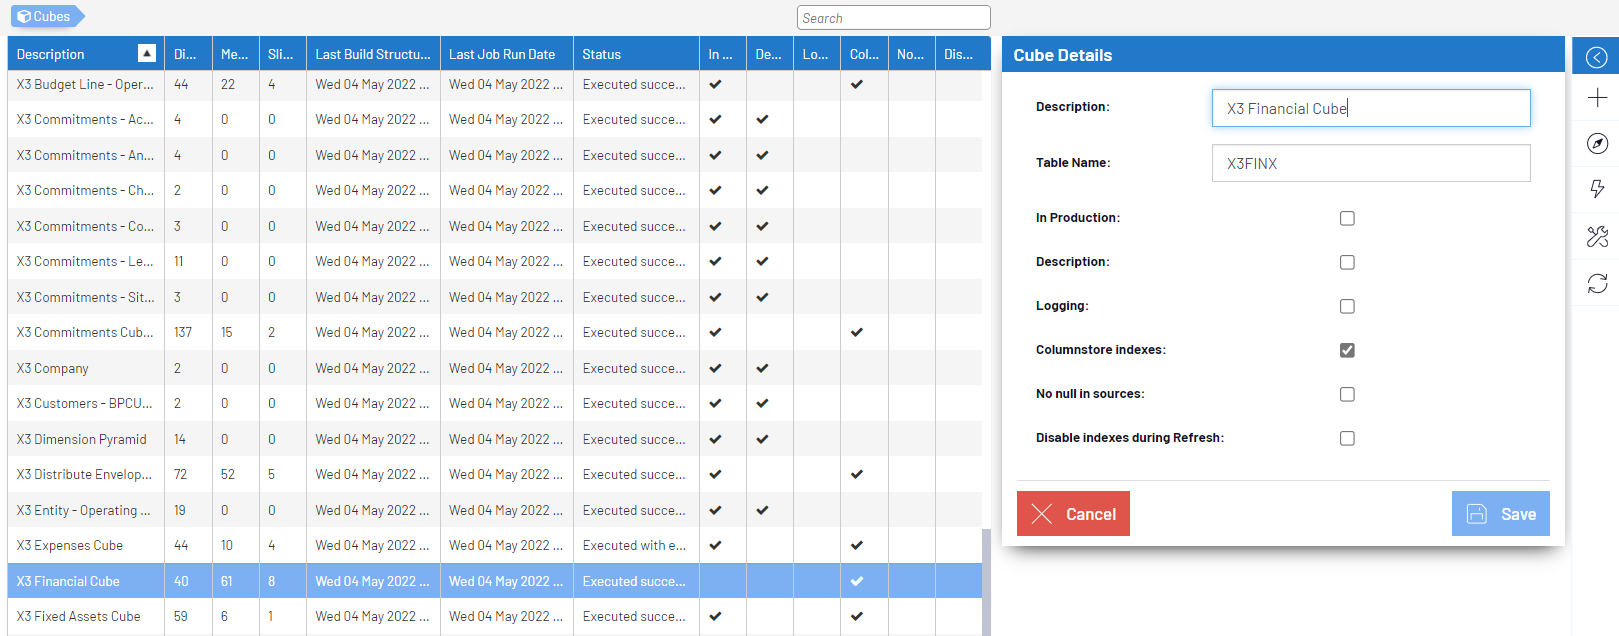Click the lightning bolt icon
The width and height of the screenshot is (1619, 636).
[x=1597, y=189]
